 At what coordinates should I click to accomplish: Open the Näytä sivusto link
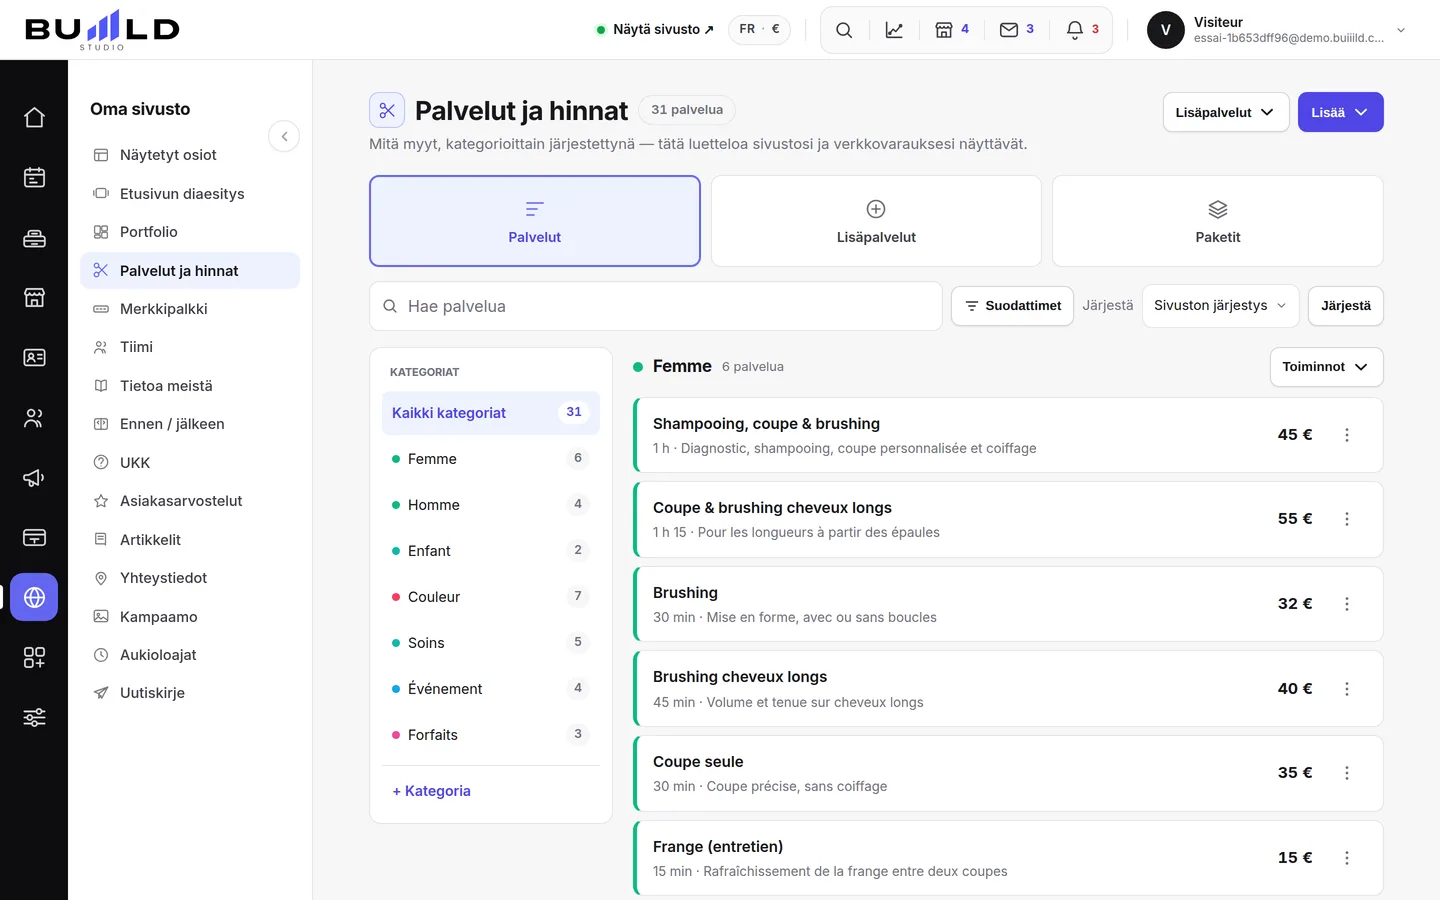(655, 29)
